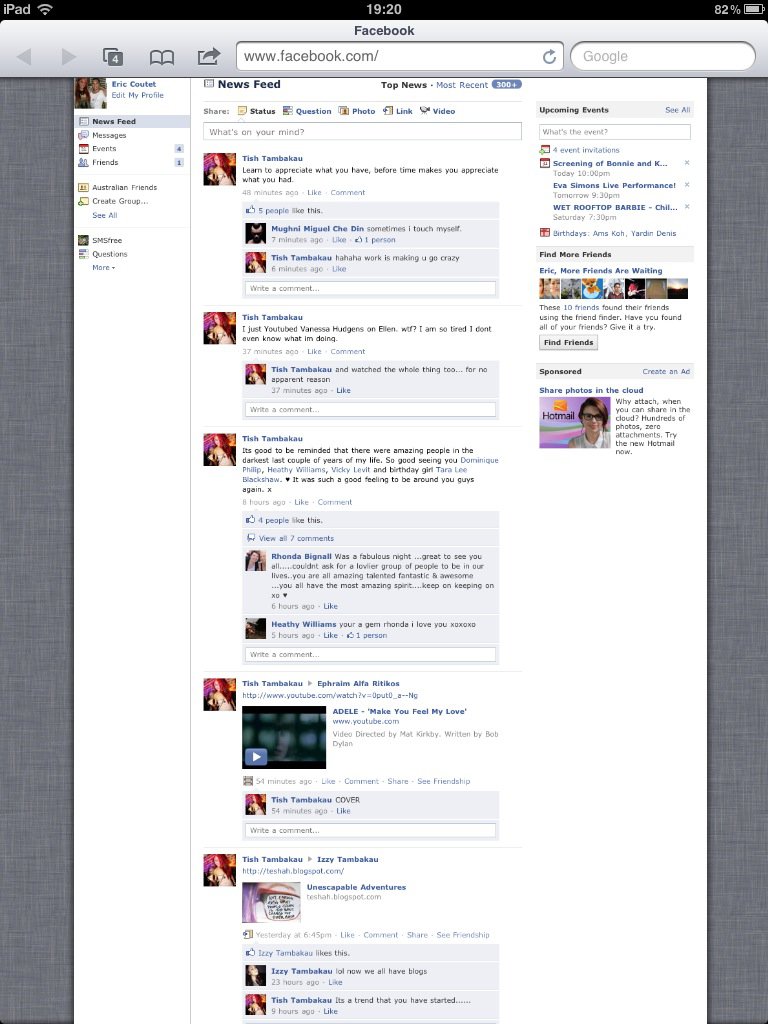Open Questions app in sidebar
Image resolution: width=768 pixels, height=1024 pixels.
pos(109,254)
